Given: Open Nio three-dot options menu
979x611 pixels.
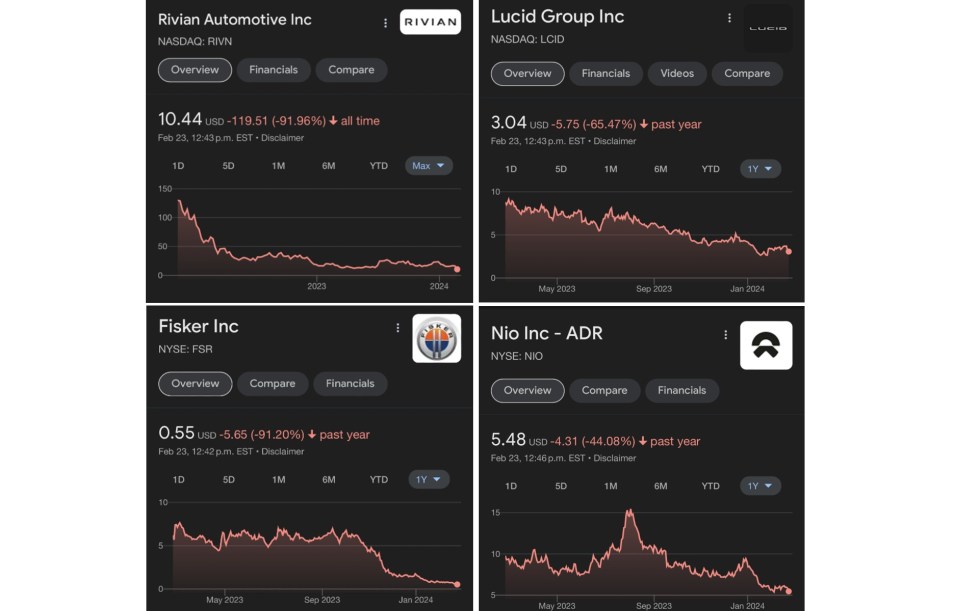Looking at the screenshot, I should pyautogui.click(x=725, y=335).
